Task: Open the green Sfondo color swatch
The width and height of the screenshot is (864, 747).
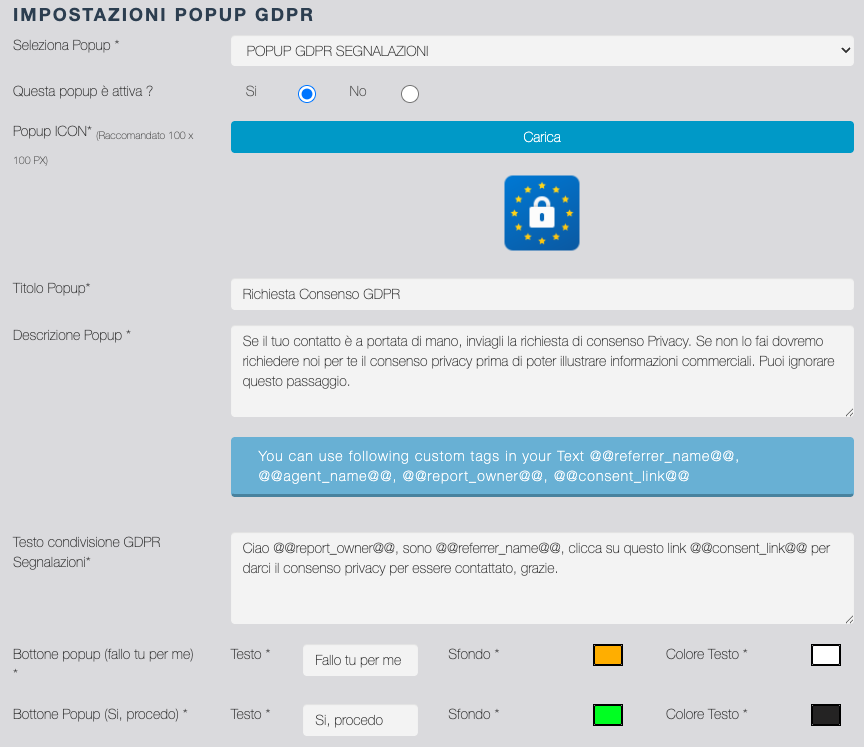Action: pos(608,715)
